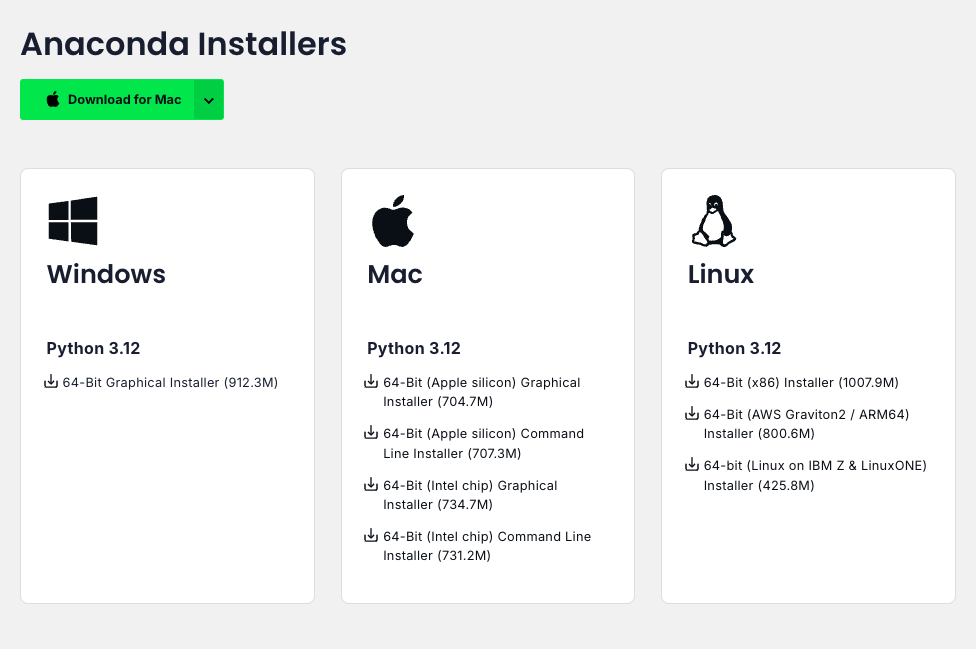Click the Apple icon inside the green download button
Image resolution: width=976 pixels, height=649 pixels.
tap(52, 99)
